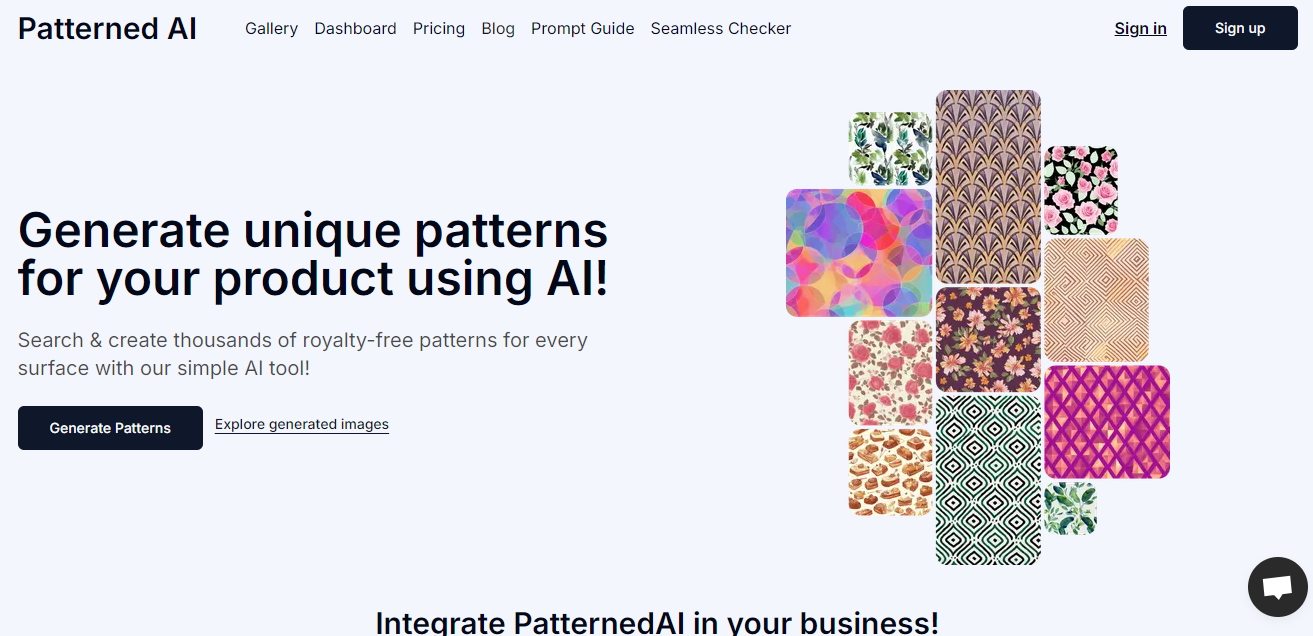Follow the Explore generated images link
1313x636 pixels.
(x=301, y=424)
